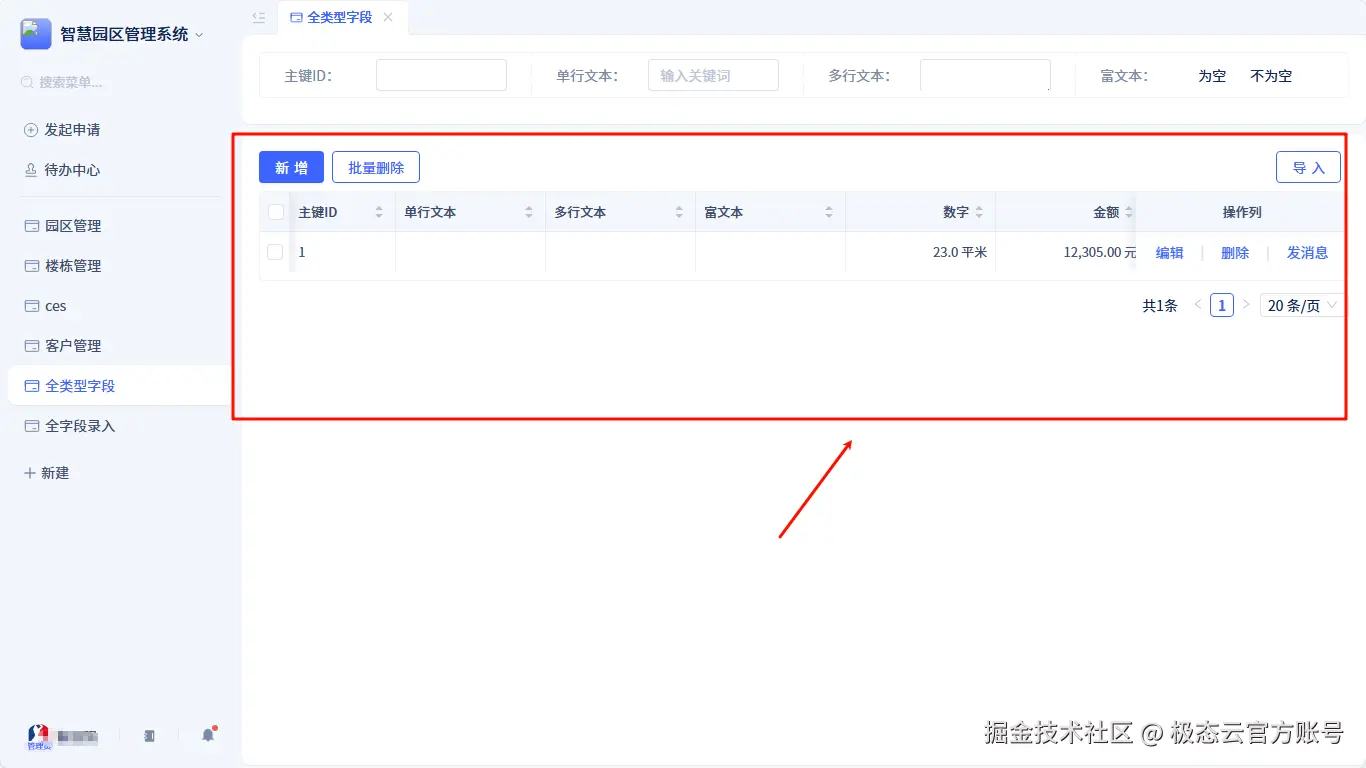Screen dimensions: 1366x768
Task: Click the 新建 plus entry in sidebar
Action: click(47, 473)
